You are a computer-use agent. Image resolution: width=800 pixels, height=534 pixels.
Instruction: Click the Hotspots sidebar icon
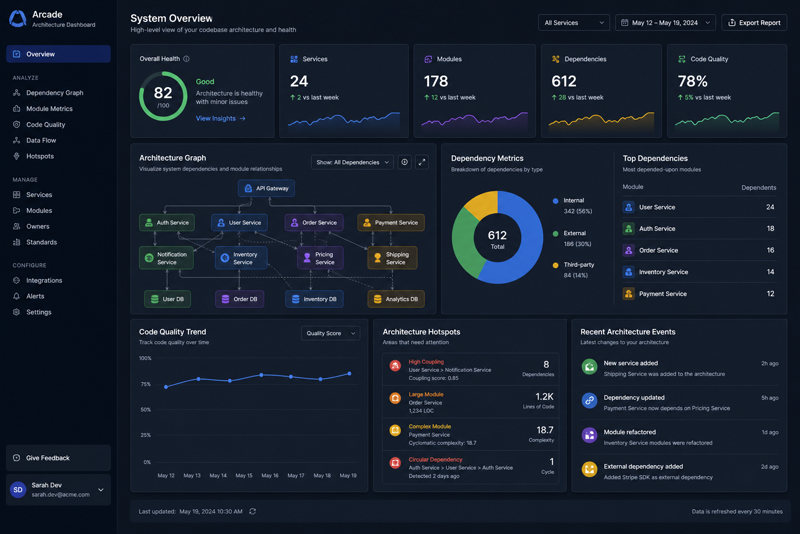click(16, 156)
